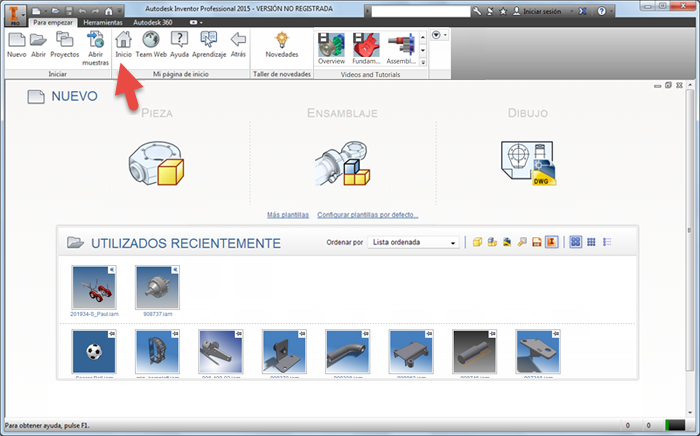Viewport: 700px width, 436px height.
Task: Open Configurar plantillas por defecto link
Action: pos(367,215)
